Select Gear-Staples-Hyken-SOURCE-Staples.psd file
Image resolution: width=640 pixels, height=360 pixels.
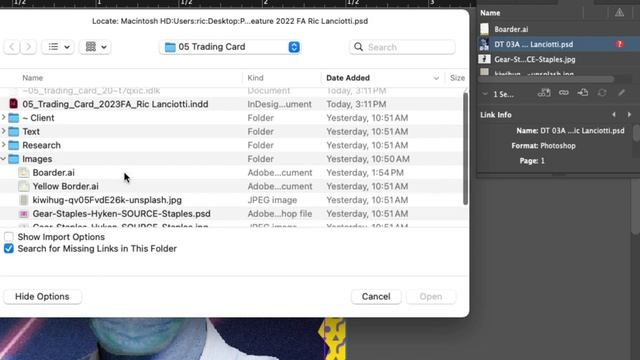(122, 213)
